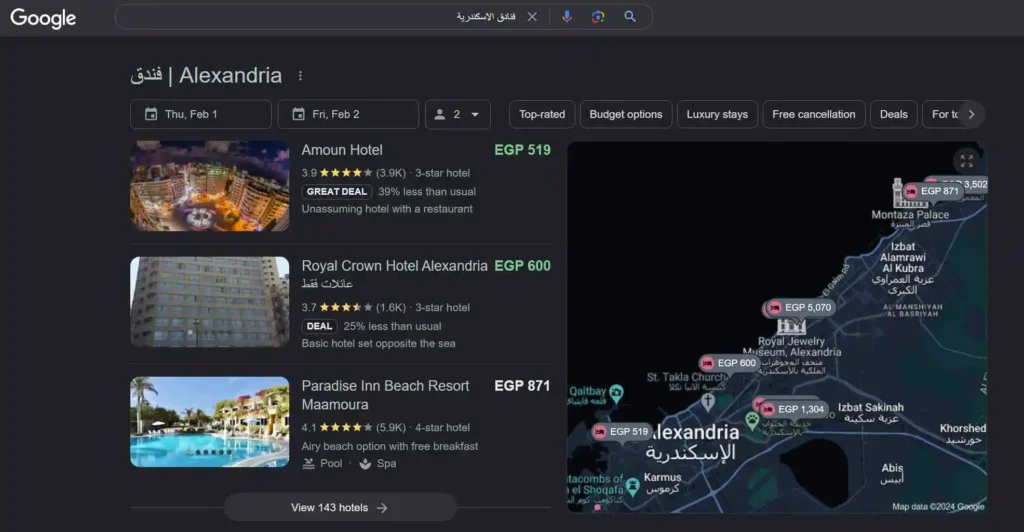
Task: Click the View 143 hotels button
Action: 340,507
